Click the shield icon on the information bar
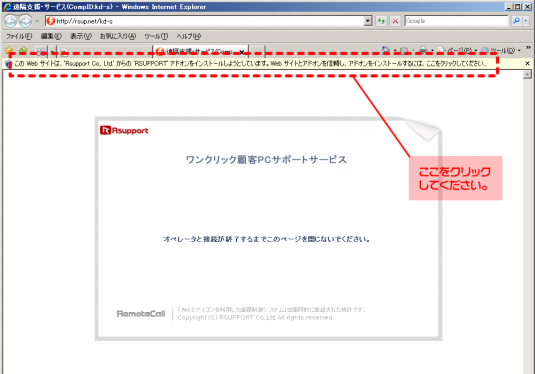535x374 pixels. 9,64
